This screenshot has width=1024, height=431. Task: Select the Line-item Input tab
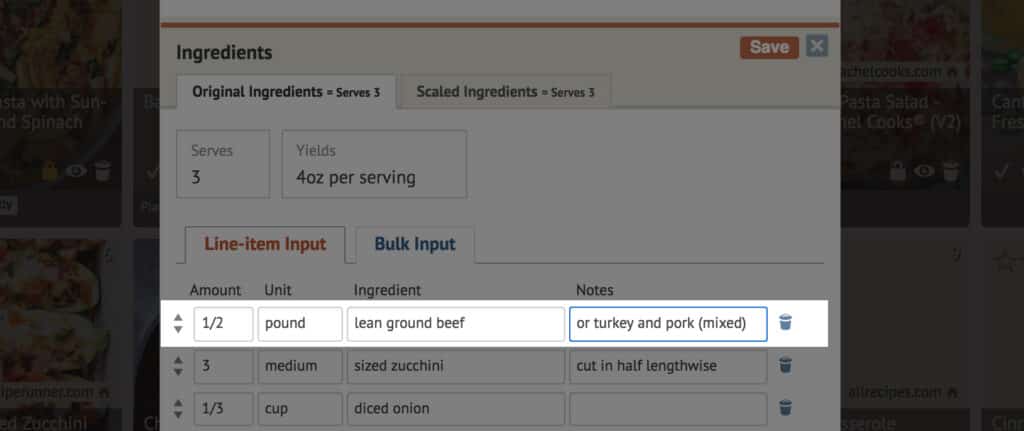tap(265, 244)
